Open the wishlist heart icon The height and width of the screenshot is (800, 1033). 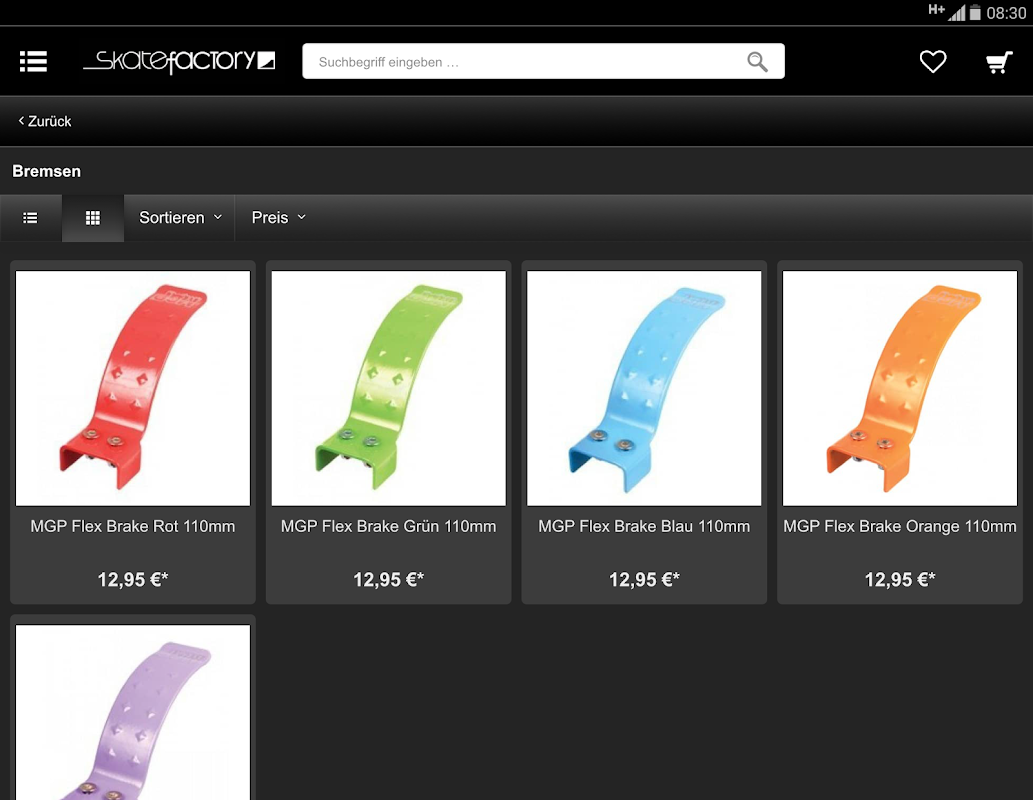pos(933,62)
